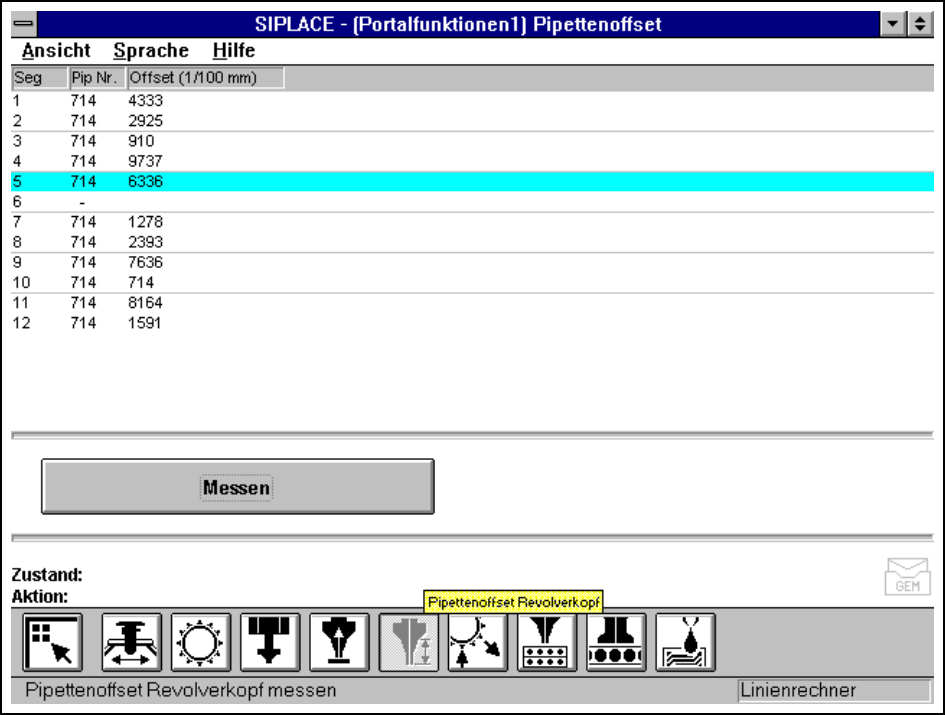Click the Seg column header
Image resolution: width=945 pixels, height=715 pixels.
point(40,78)
